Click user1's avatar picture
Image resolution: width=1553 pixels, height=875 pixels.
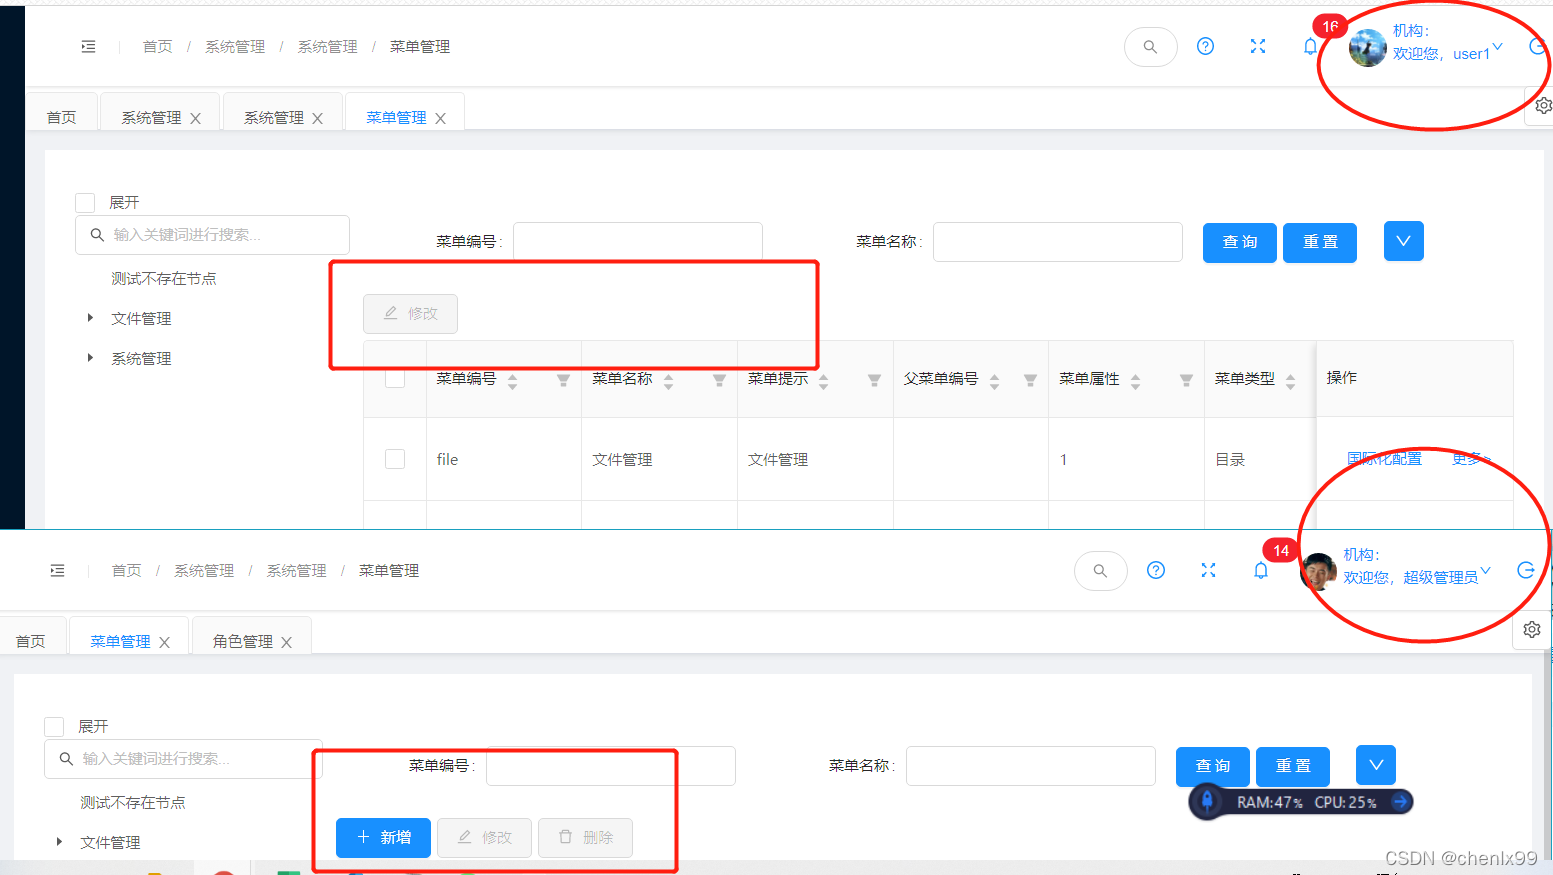point(1367,46)
